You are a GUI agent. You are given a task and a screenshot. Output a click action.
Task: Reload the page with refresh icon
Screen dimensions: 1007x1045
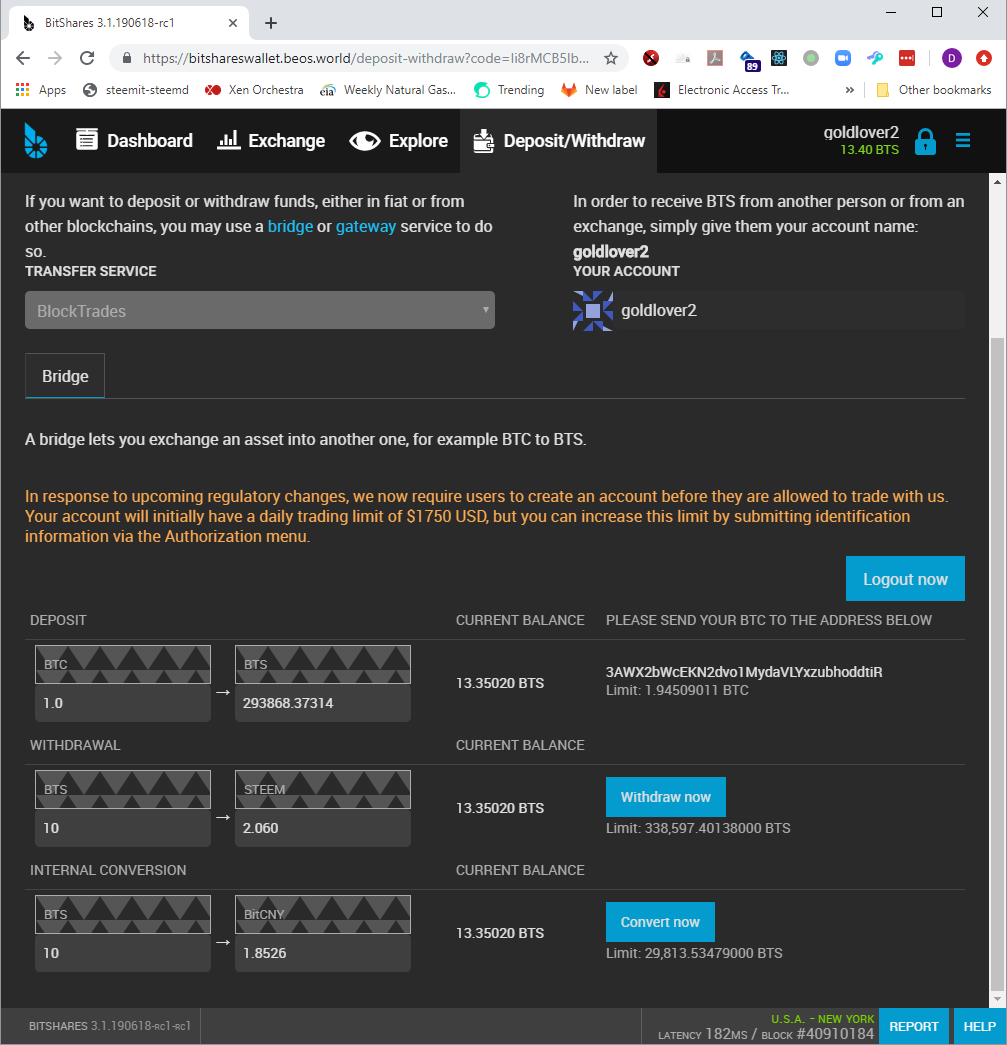click(x=87, y=58)
